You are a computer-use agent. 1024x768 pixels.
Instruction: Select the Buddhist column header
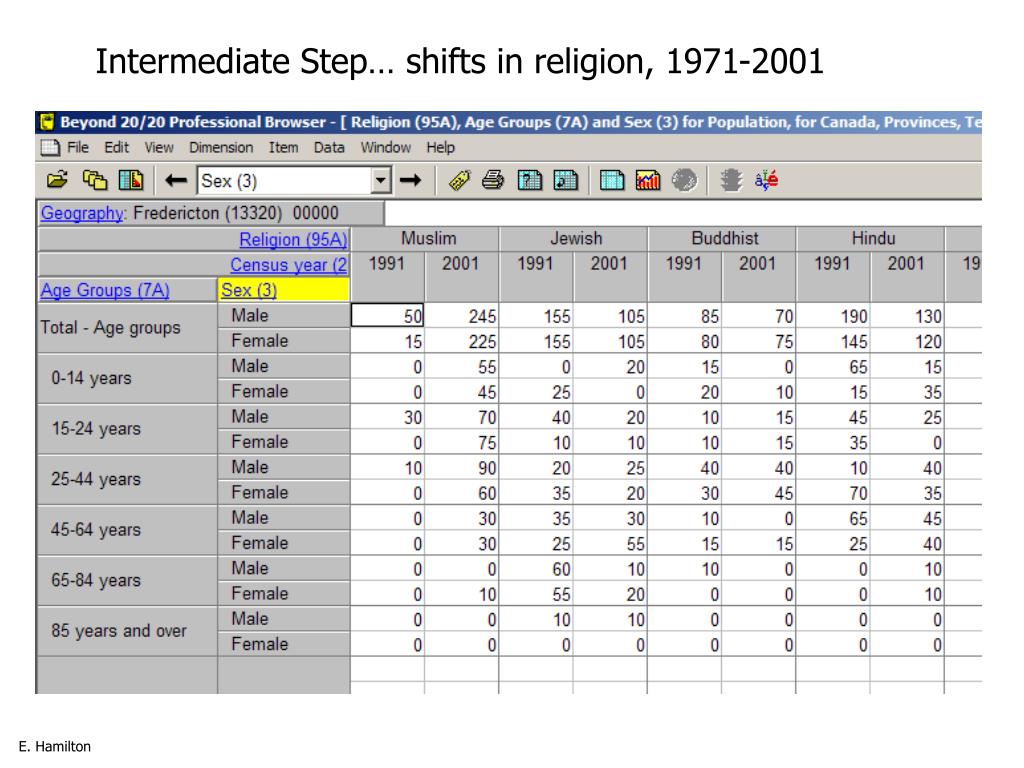pyautogui.click(x=722, y=238)
